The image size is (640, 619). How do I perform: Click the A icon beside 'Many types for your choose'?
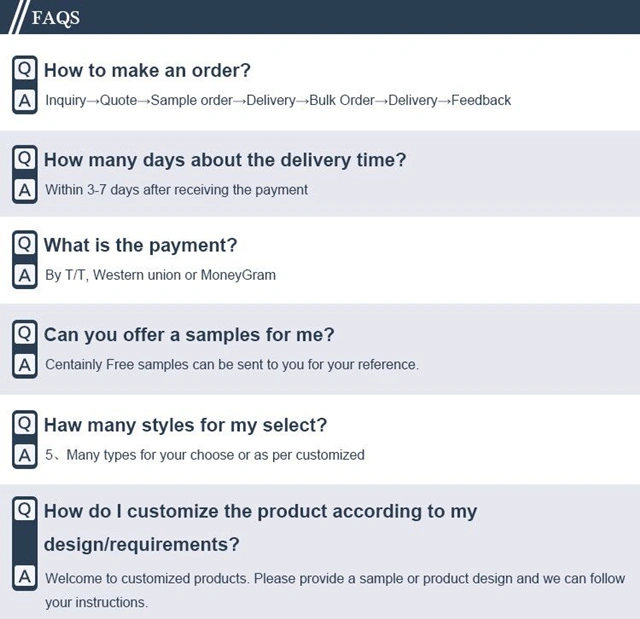[x=24, y=455]
